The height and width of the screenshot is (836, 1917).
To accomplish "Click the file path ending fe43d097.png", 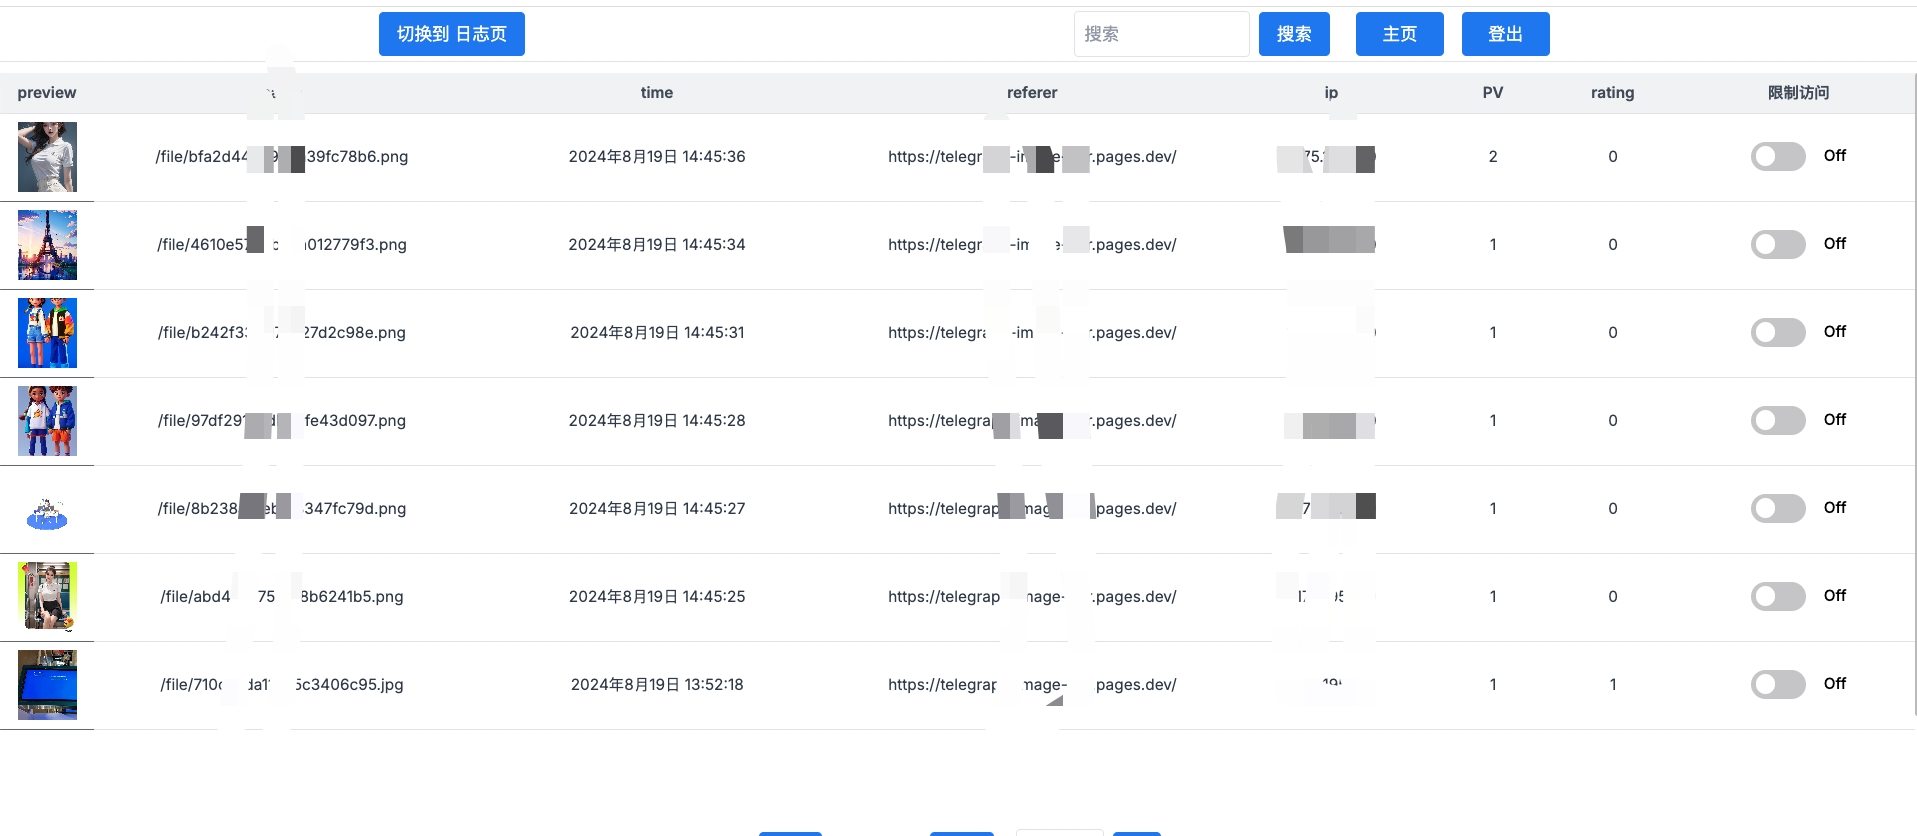I will coord(281,421).
